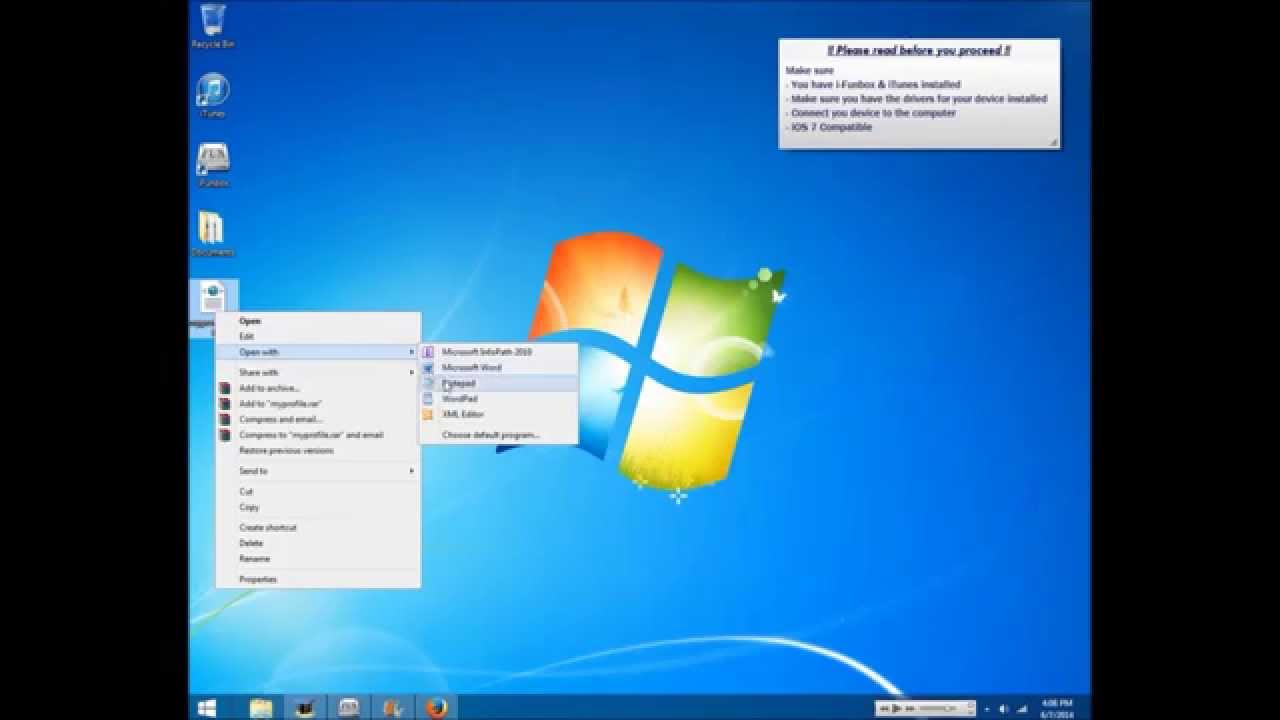Open taskbar app between File Explorer and iFunbox
This screenshot has height=720, width=1280.
point(304,708)
